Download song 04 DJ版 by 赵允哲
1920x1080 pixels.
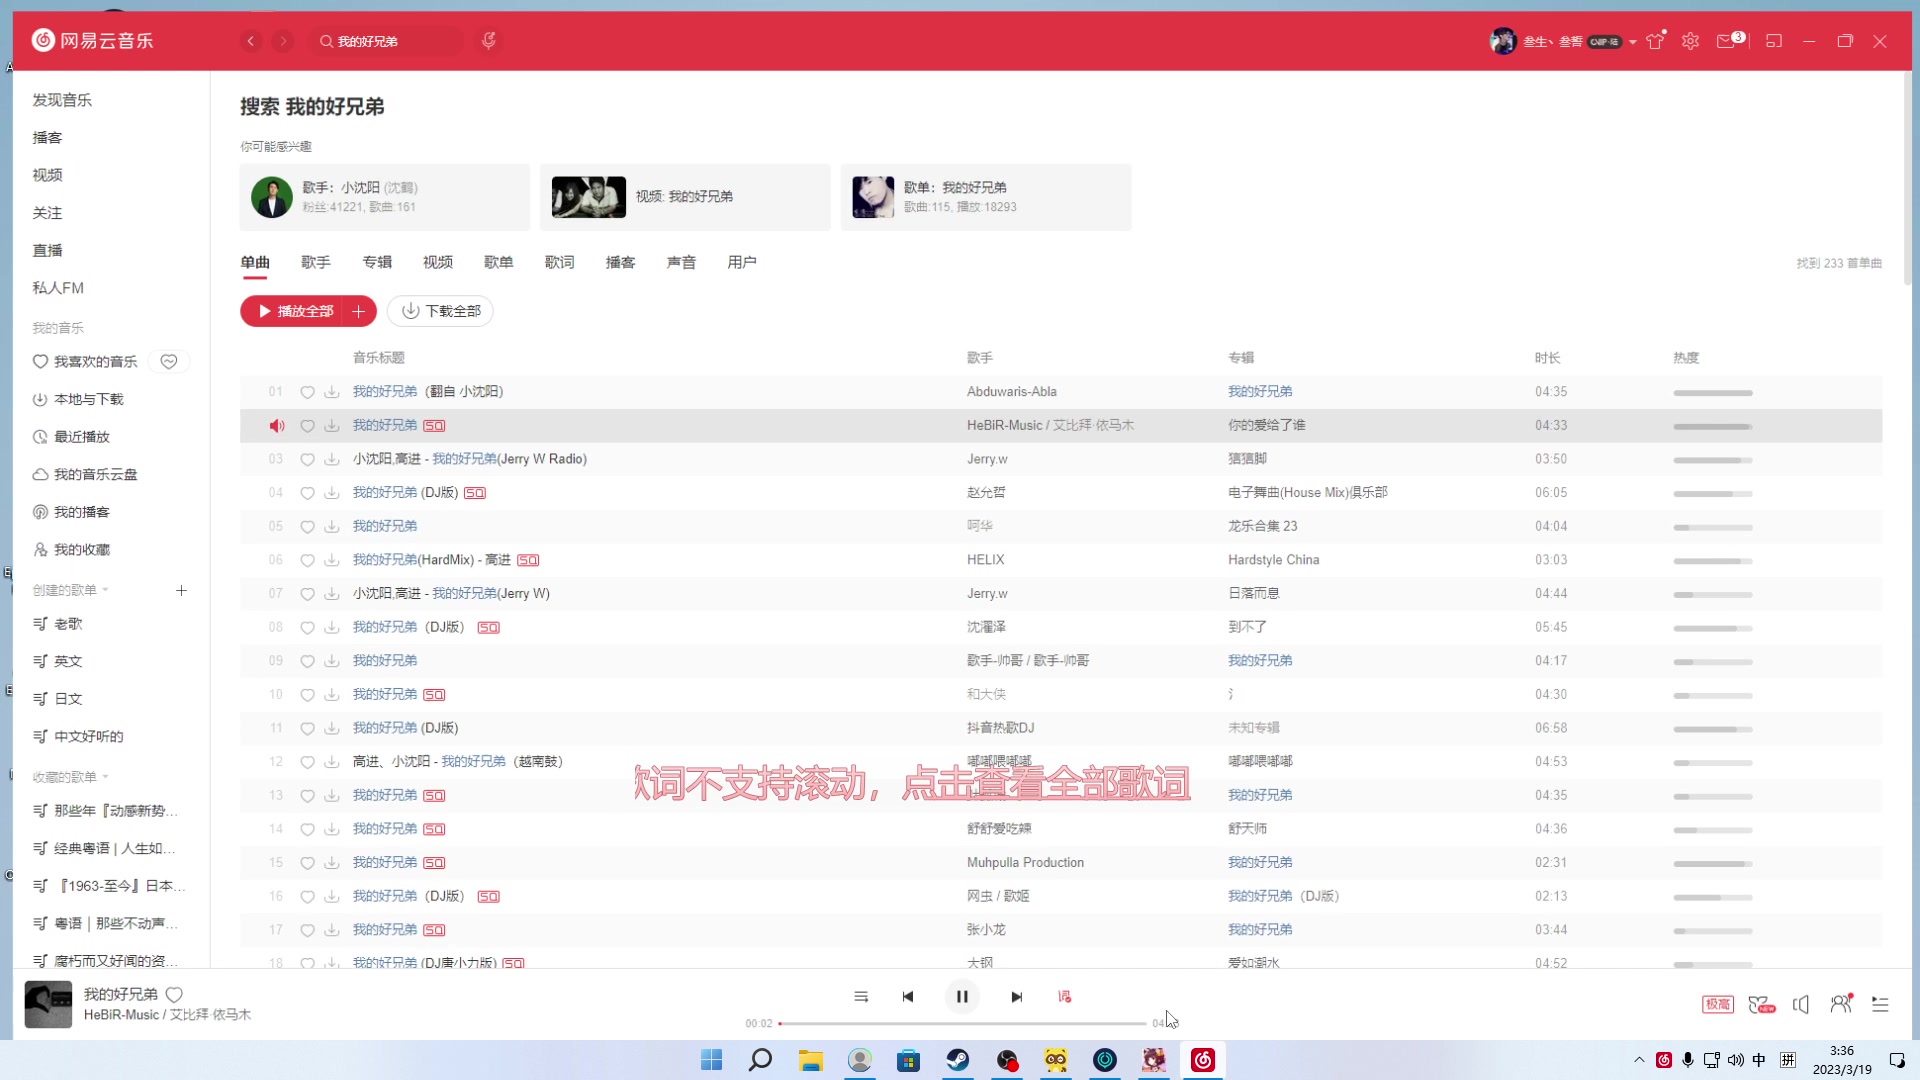(331, 493)
